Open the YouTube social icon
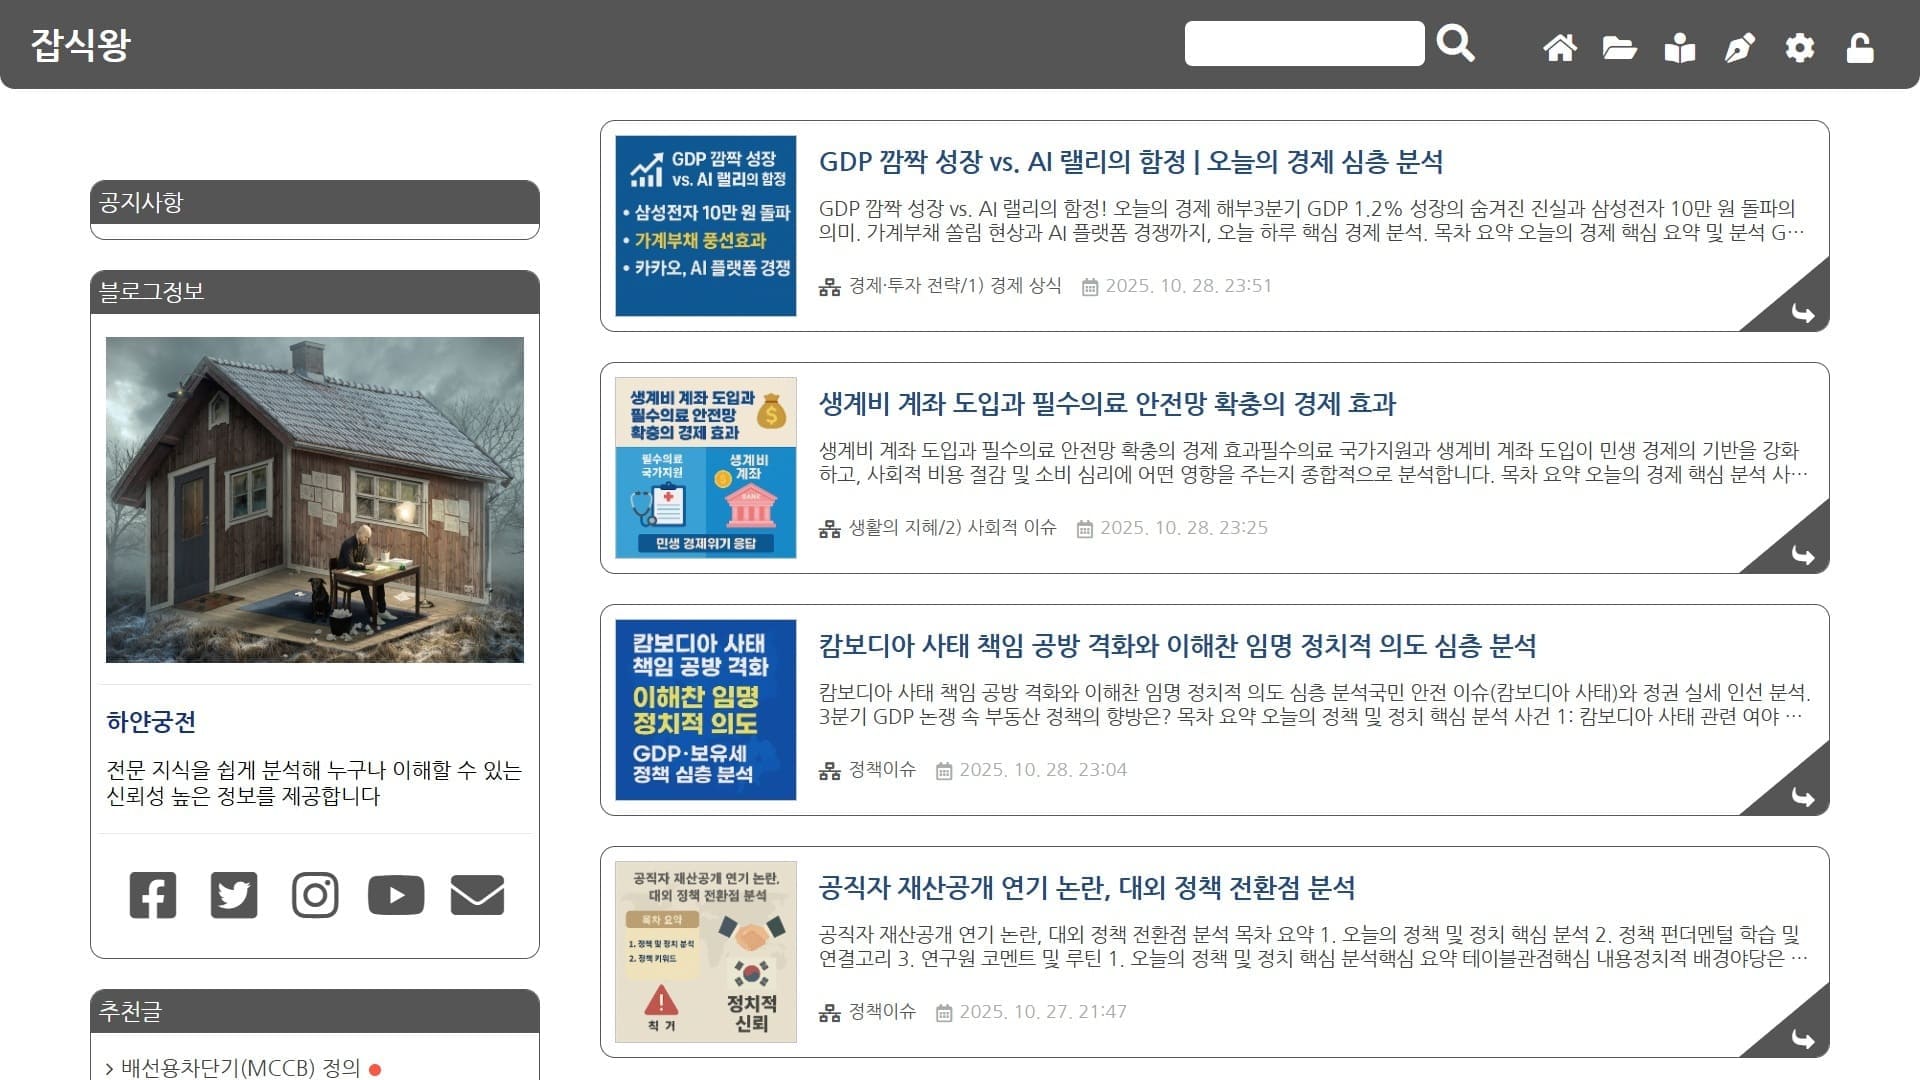 pyautogui.click(x=396, y=895)
